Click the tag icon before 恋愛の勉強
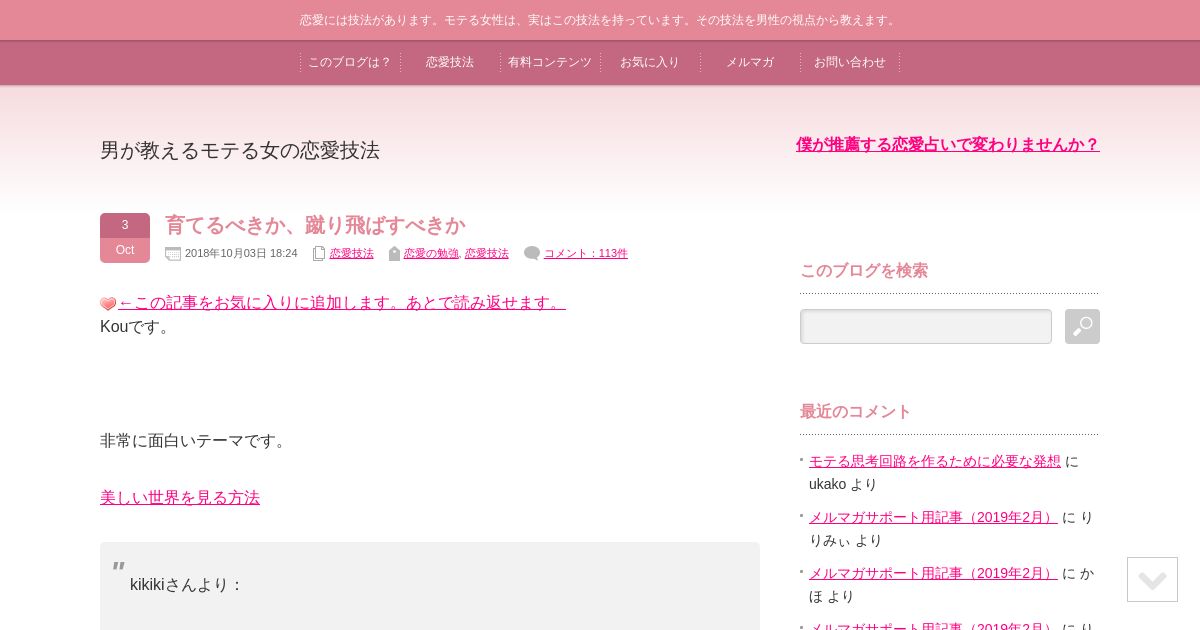The width and height of the screenshot is (1200, 630). pos(394,254)
